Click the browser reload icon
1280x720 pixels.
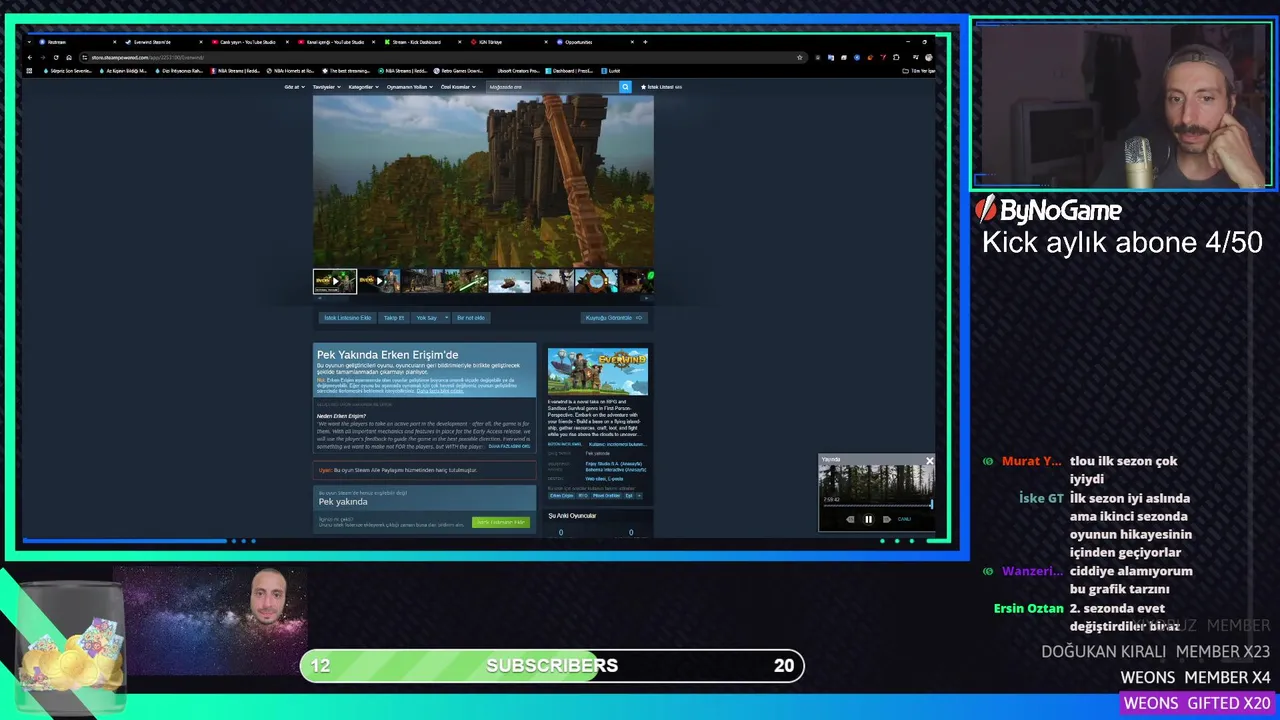[x=55, y=57]
